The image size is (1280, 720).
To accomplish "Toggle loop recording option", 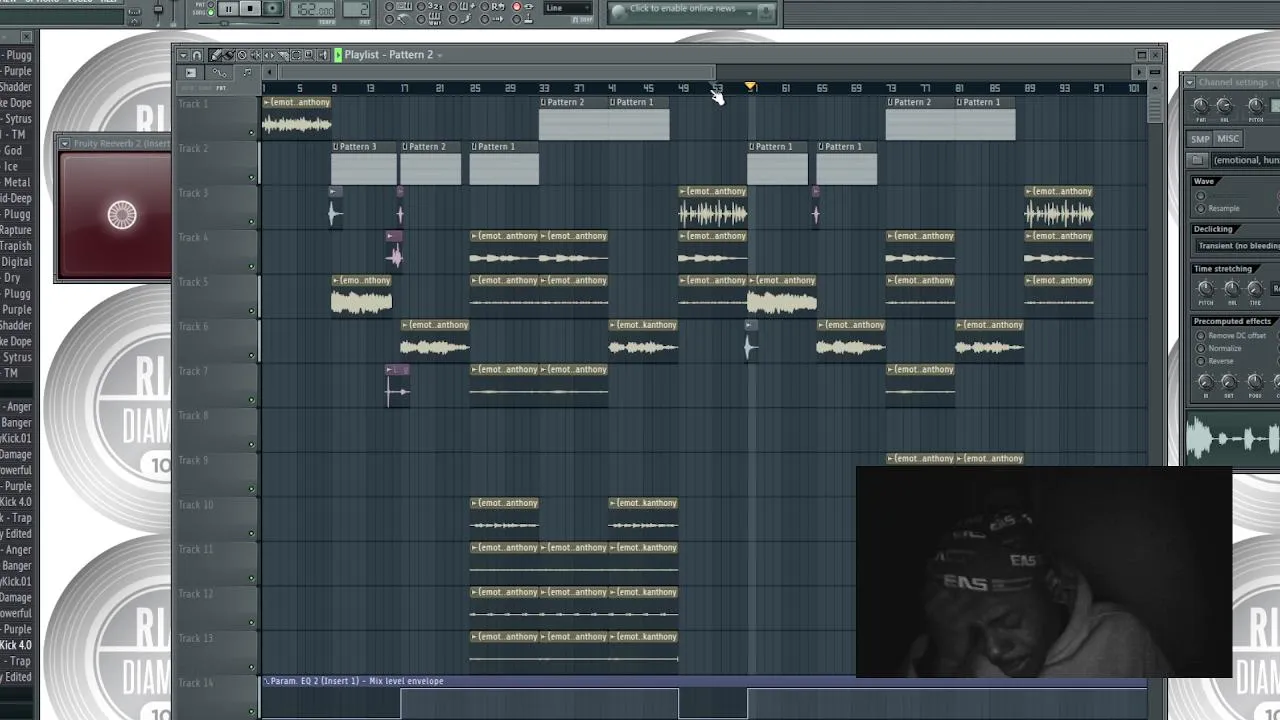I will (484, 6).
